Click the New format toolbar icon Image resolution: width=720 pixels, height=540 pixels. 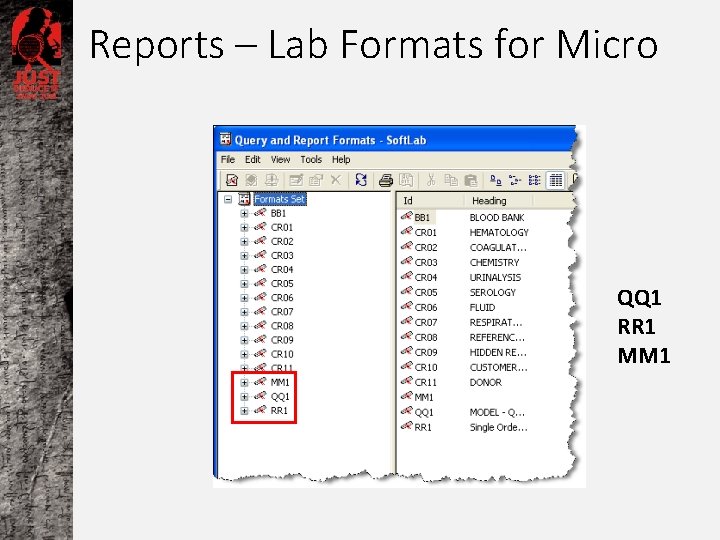(x=232, y=180)
